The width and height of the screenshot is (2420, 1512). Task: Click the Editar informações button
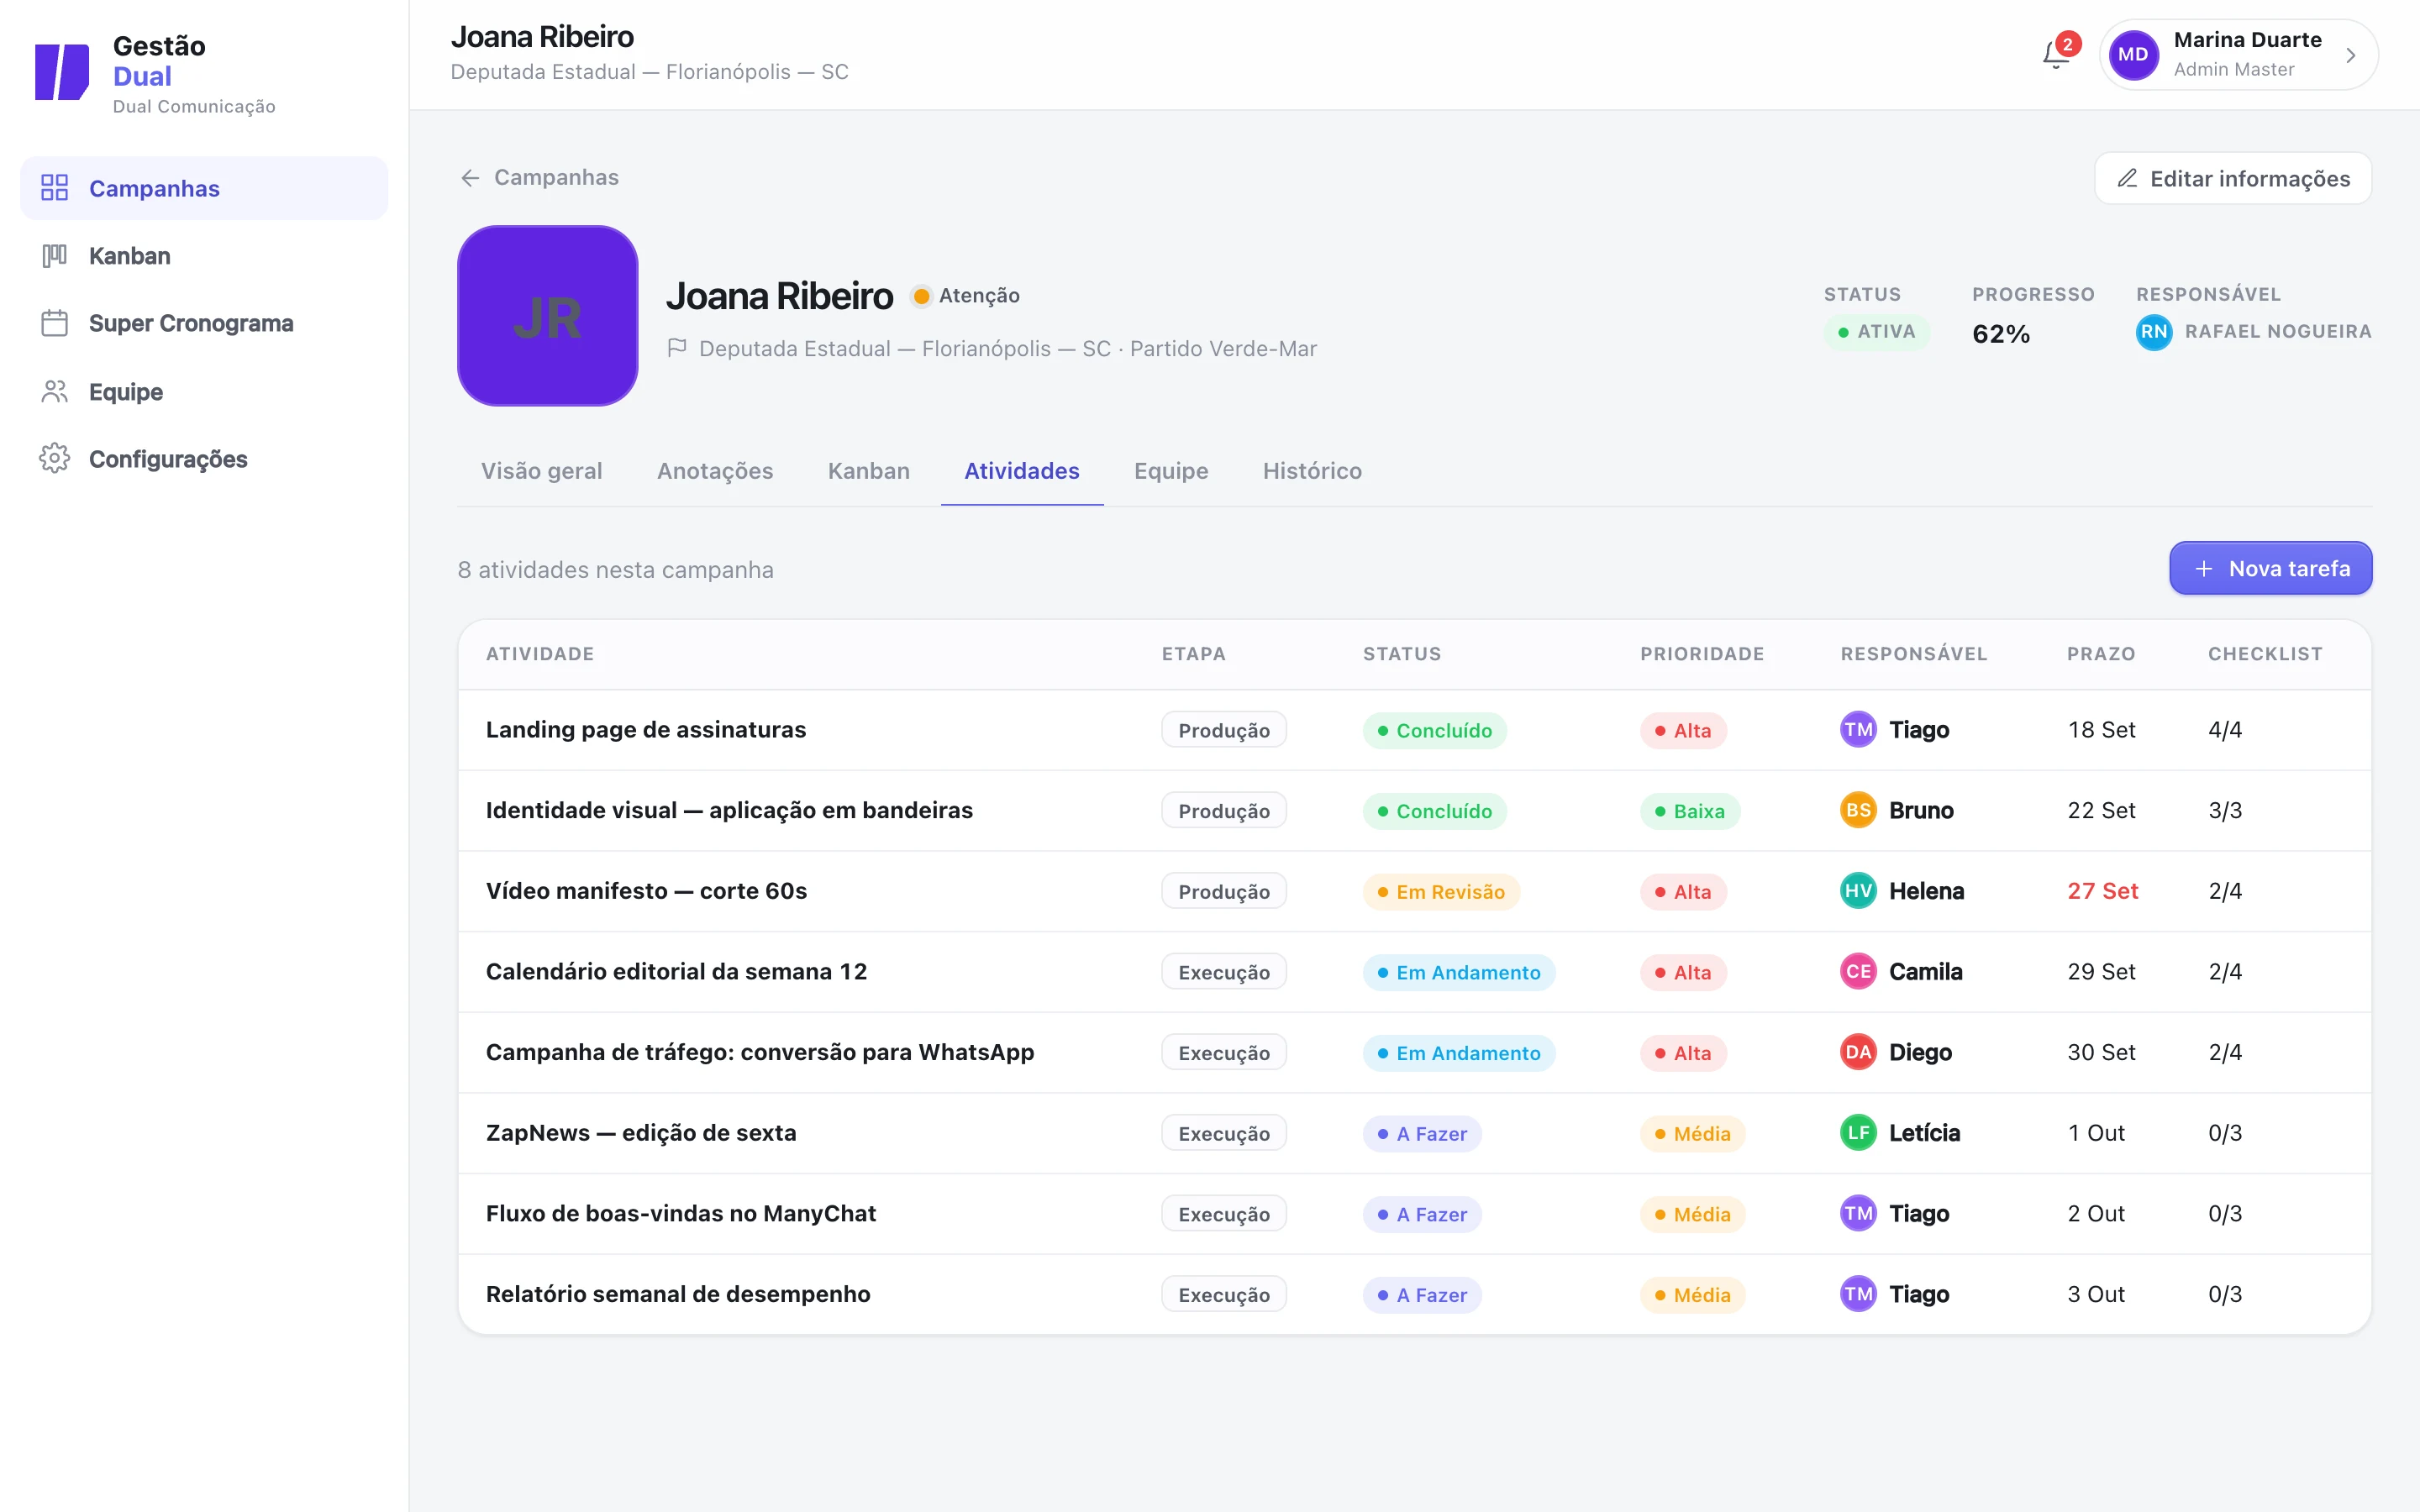(x=2233, y=178)
